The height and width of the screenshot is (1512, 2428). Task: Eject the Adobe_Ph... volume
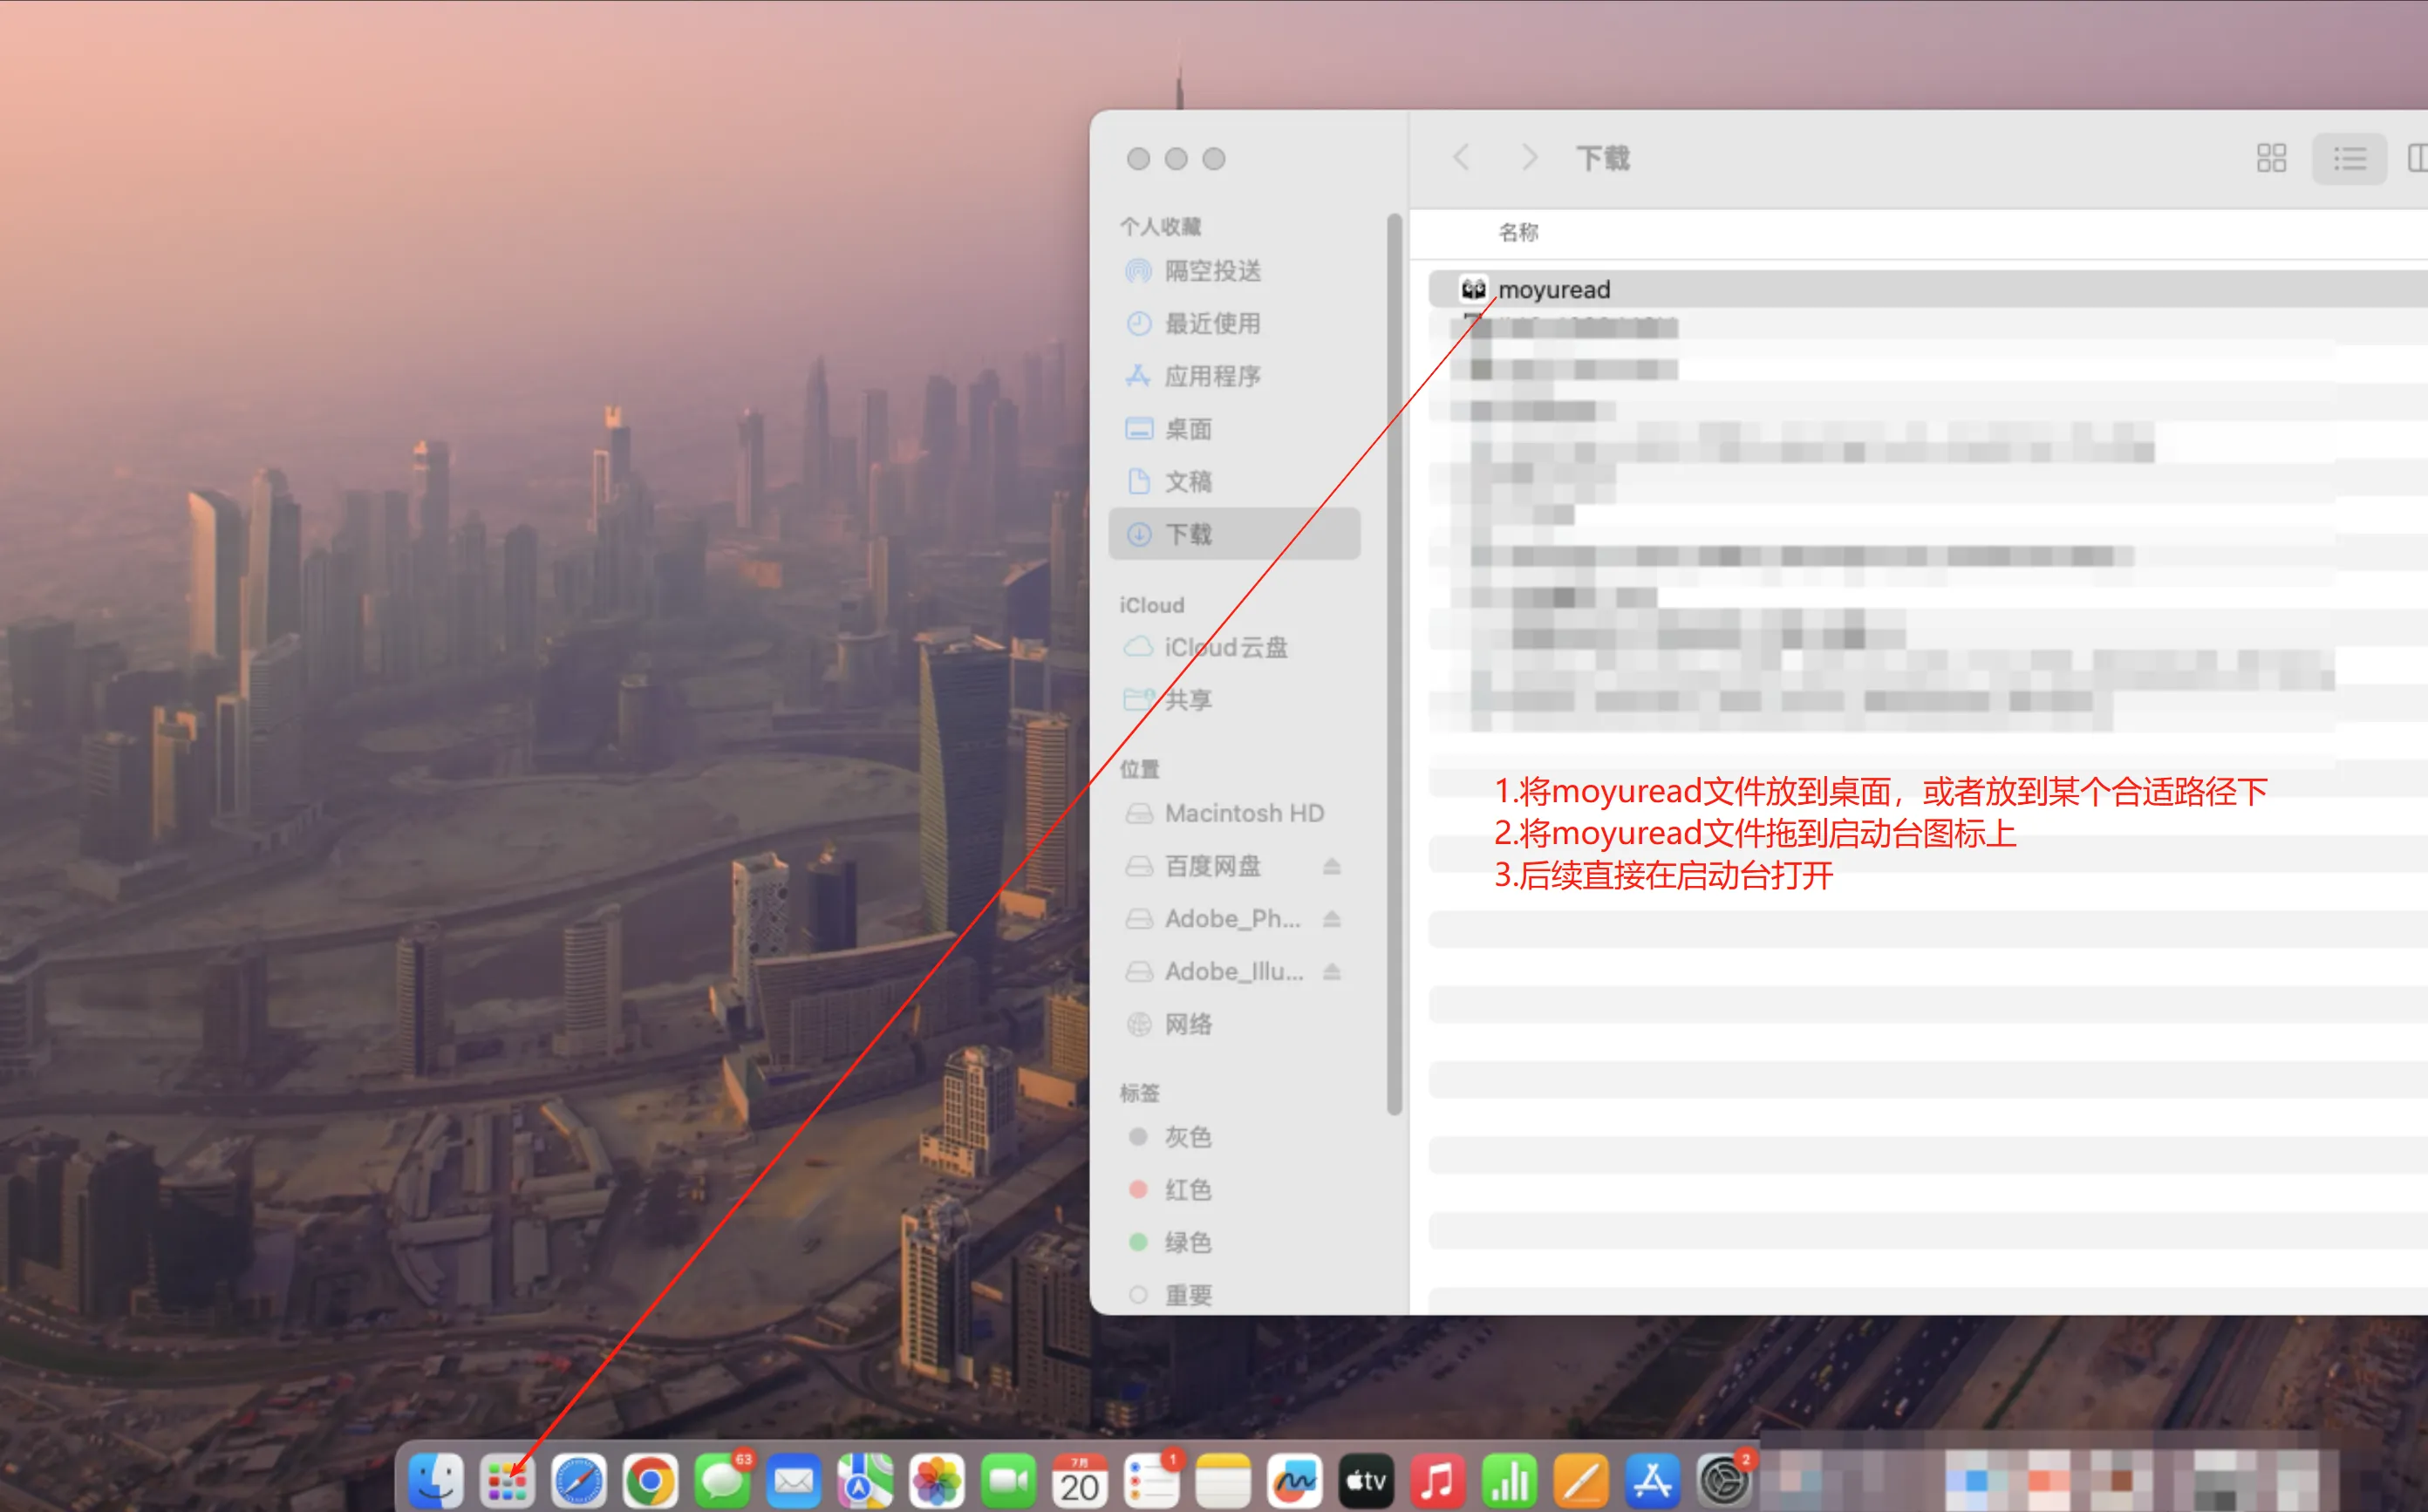pos(1332,918)
